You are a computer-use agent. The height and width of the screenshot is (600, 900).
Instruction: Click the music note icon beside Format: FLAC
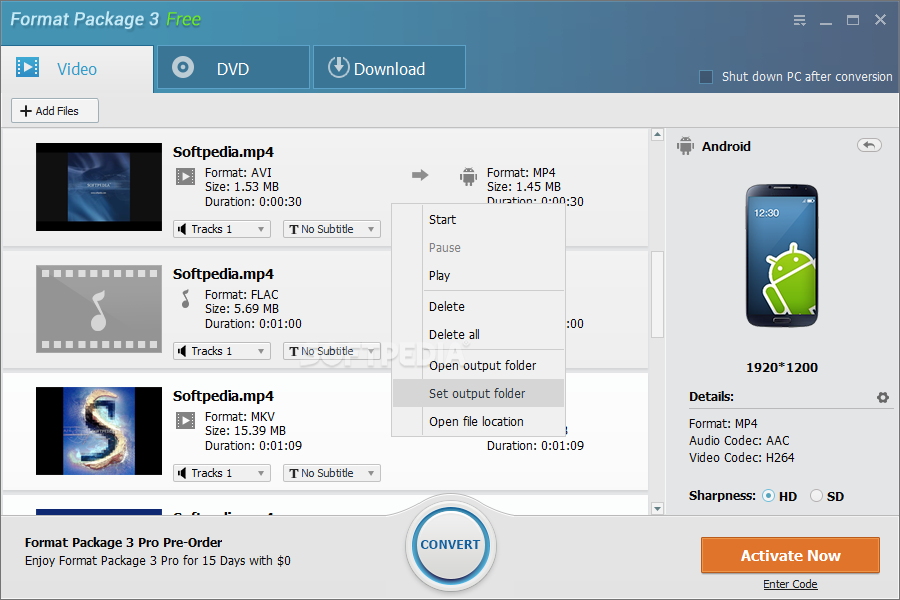pyautogui.click(x=185, y=299)
